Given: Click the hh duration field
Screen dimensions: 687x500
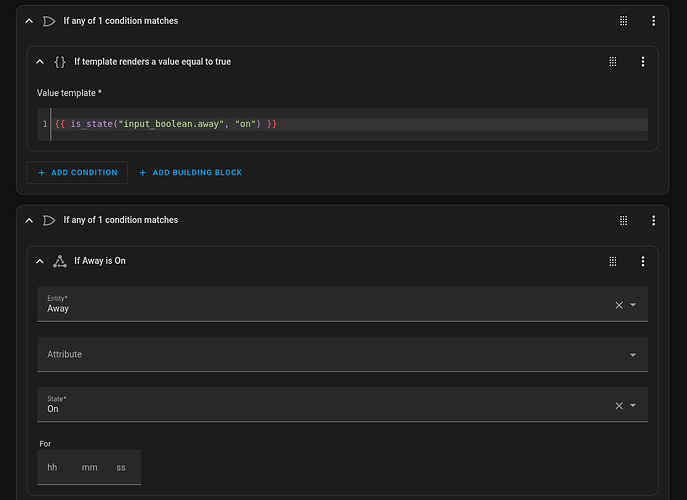Looking at the screenshot, I should point(52,467).
